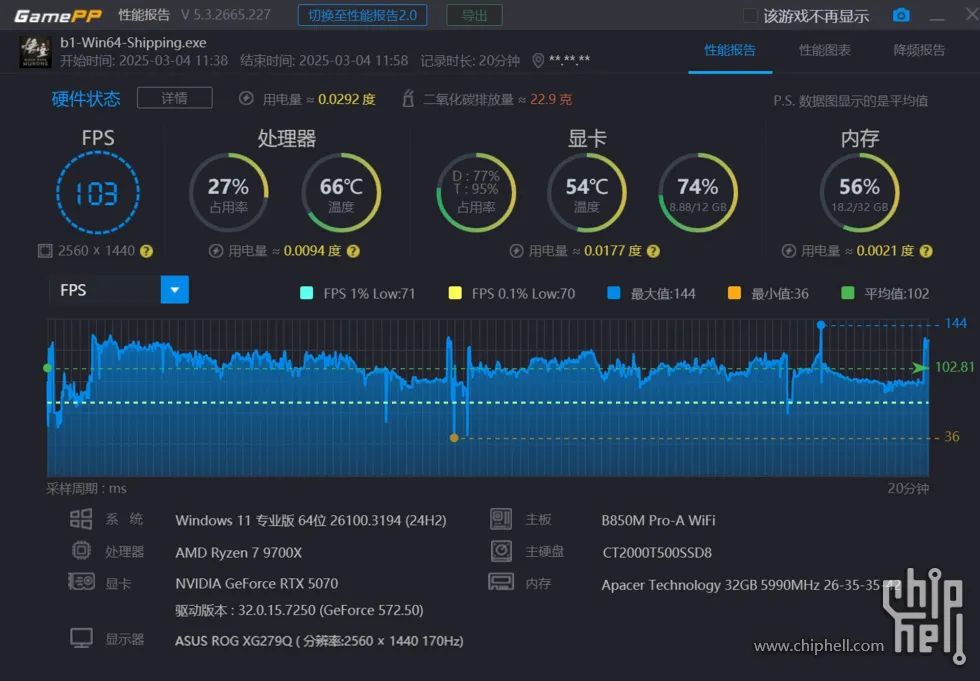The image size is (980, 681).
Task: Click the AMD Ryzen 7 9700X text
Action: tap(239, 553)
